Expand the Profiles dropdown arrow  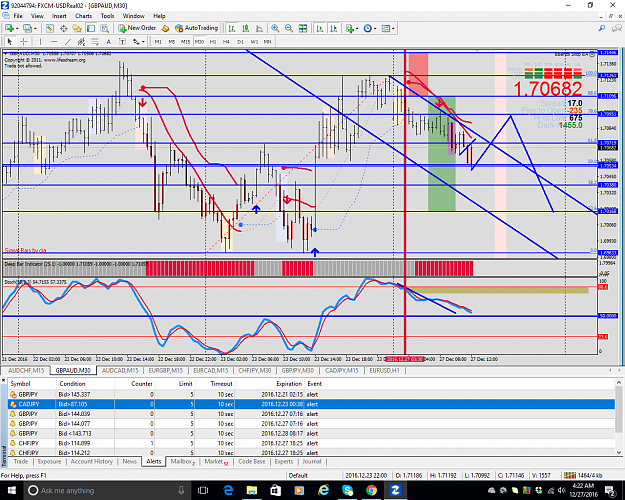[35, 29]
